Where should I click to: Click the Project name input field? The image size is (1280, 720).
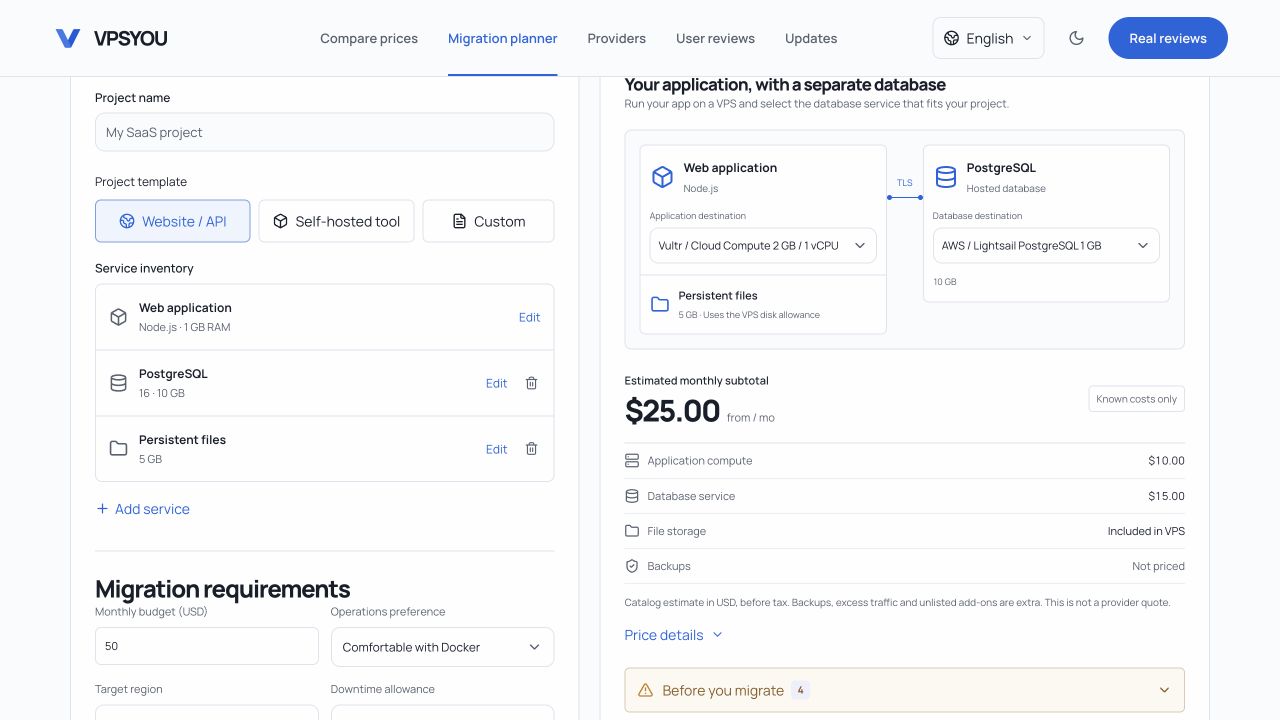[x=324, y=132]
